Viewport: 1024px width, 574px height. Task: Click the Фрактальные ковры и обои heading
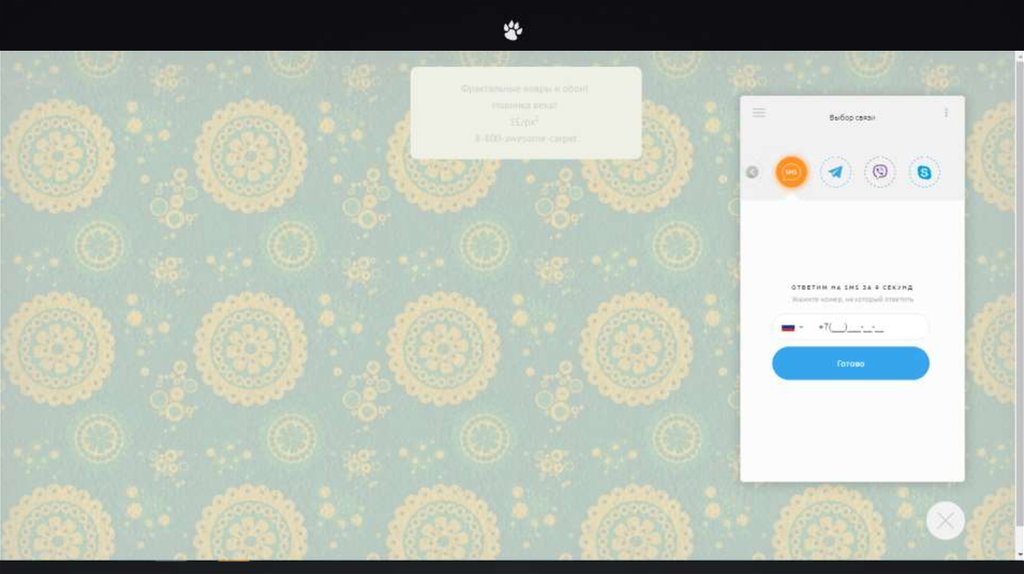click(525, 89)
